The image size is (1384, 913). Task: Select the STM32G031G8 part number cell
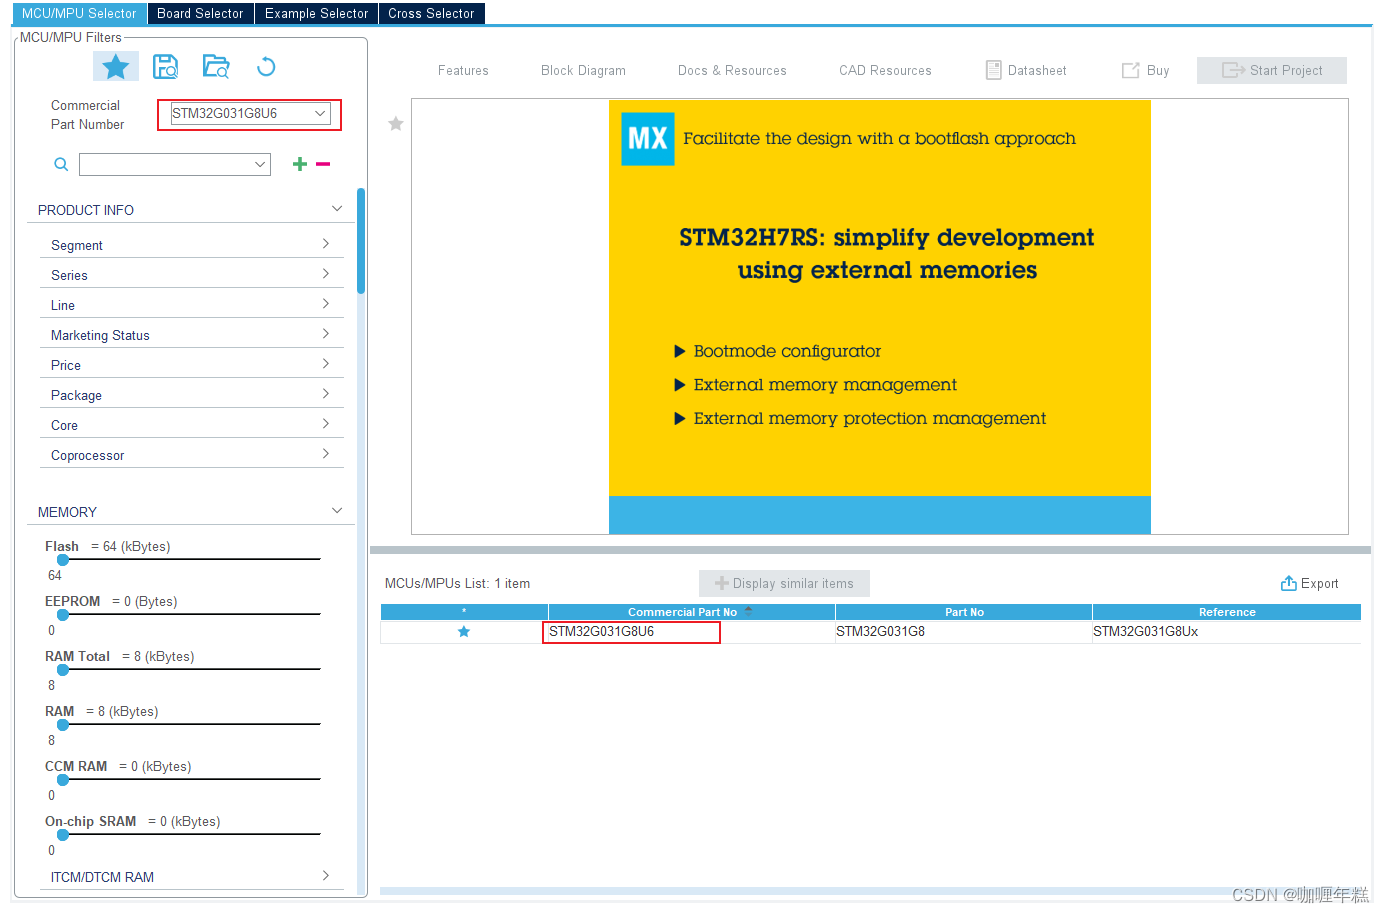[x=964, y=632]
